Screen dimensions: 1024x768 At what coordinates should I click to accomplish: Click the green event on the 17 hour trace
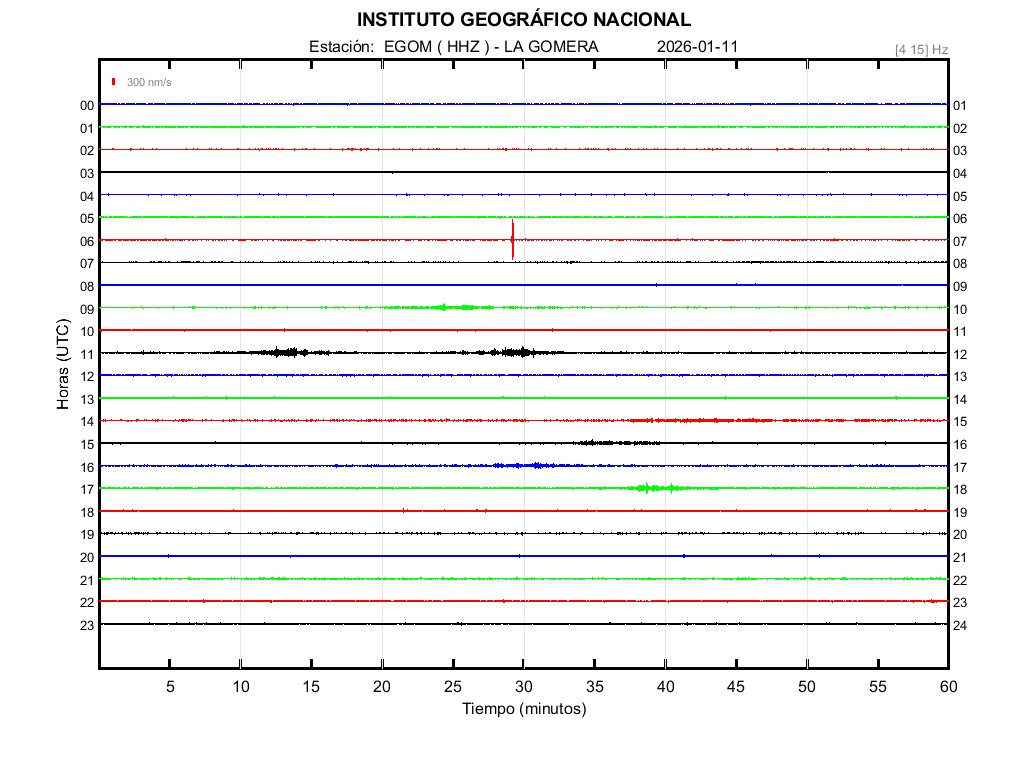(650, 488)
